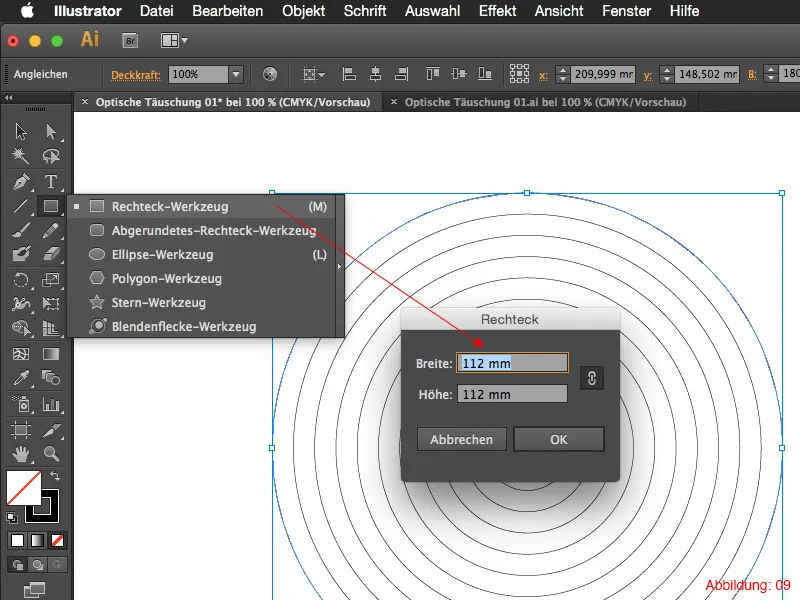This screenshot has width=800, height=600.
Task: Select the Free Transform tool
Action: pyautogui.click(x=51, y=304)
